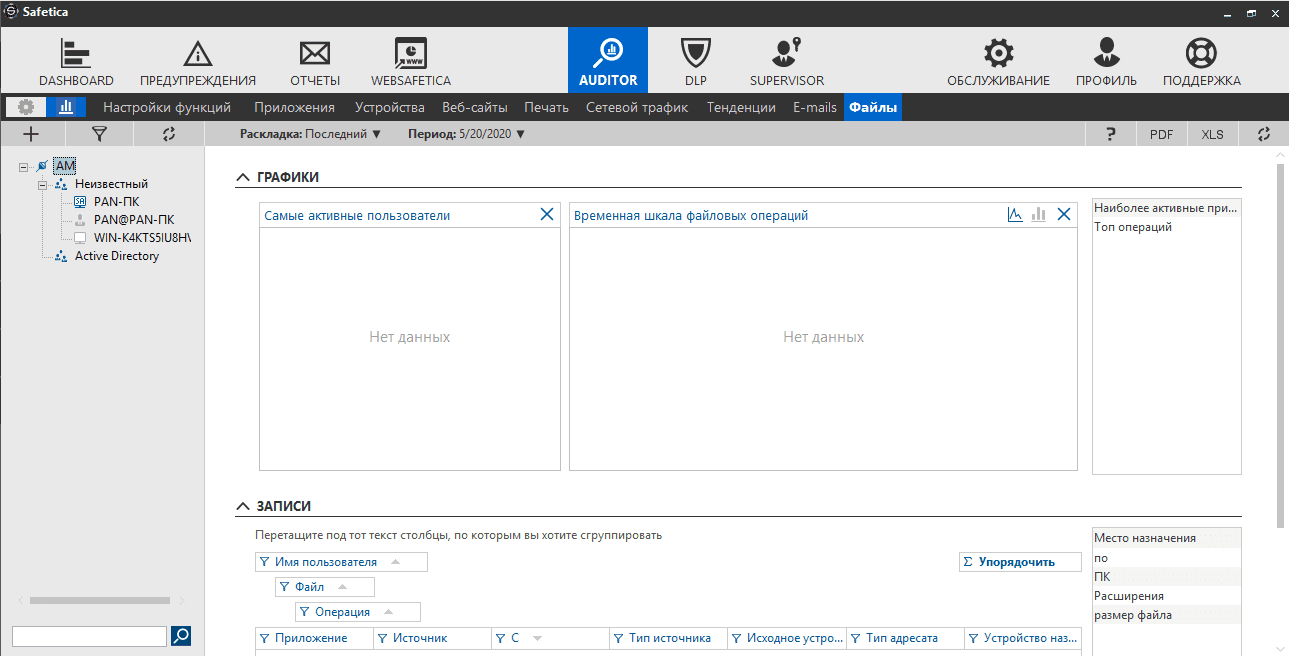Open the Период date dropdown
Screen dimensions: 1289x656
click(467, 134)
